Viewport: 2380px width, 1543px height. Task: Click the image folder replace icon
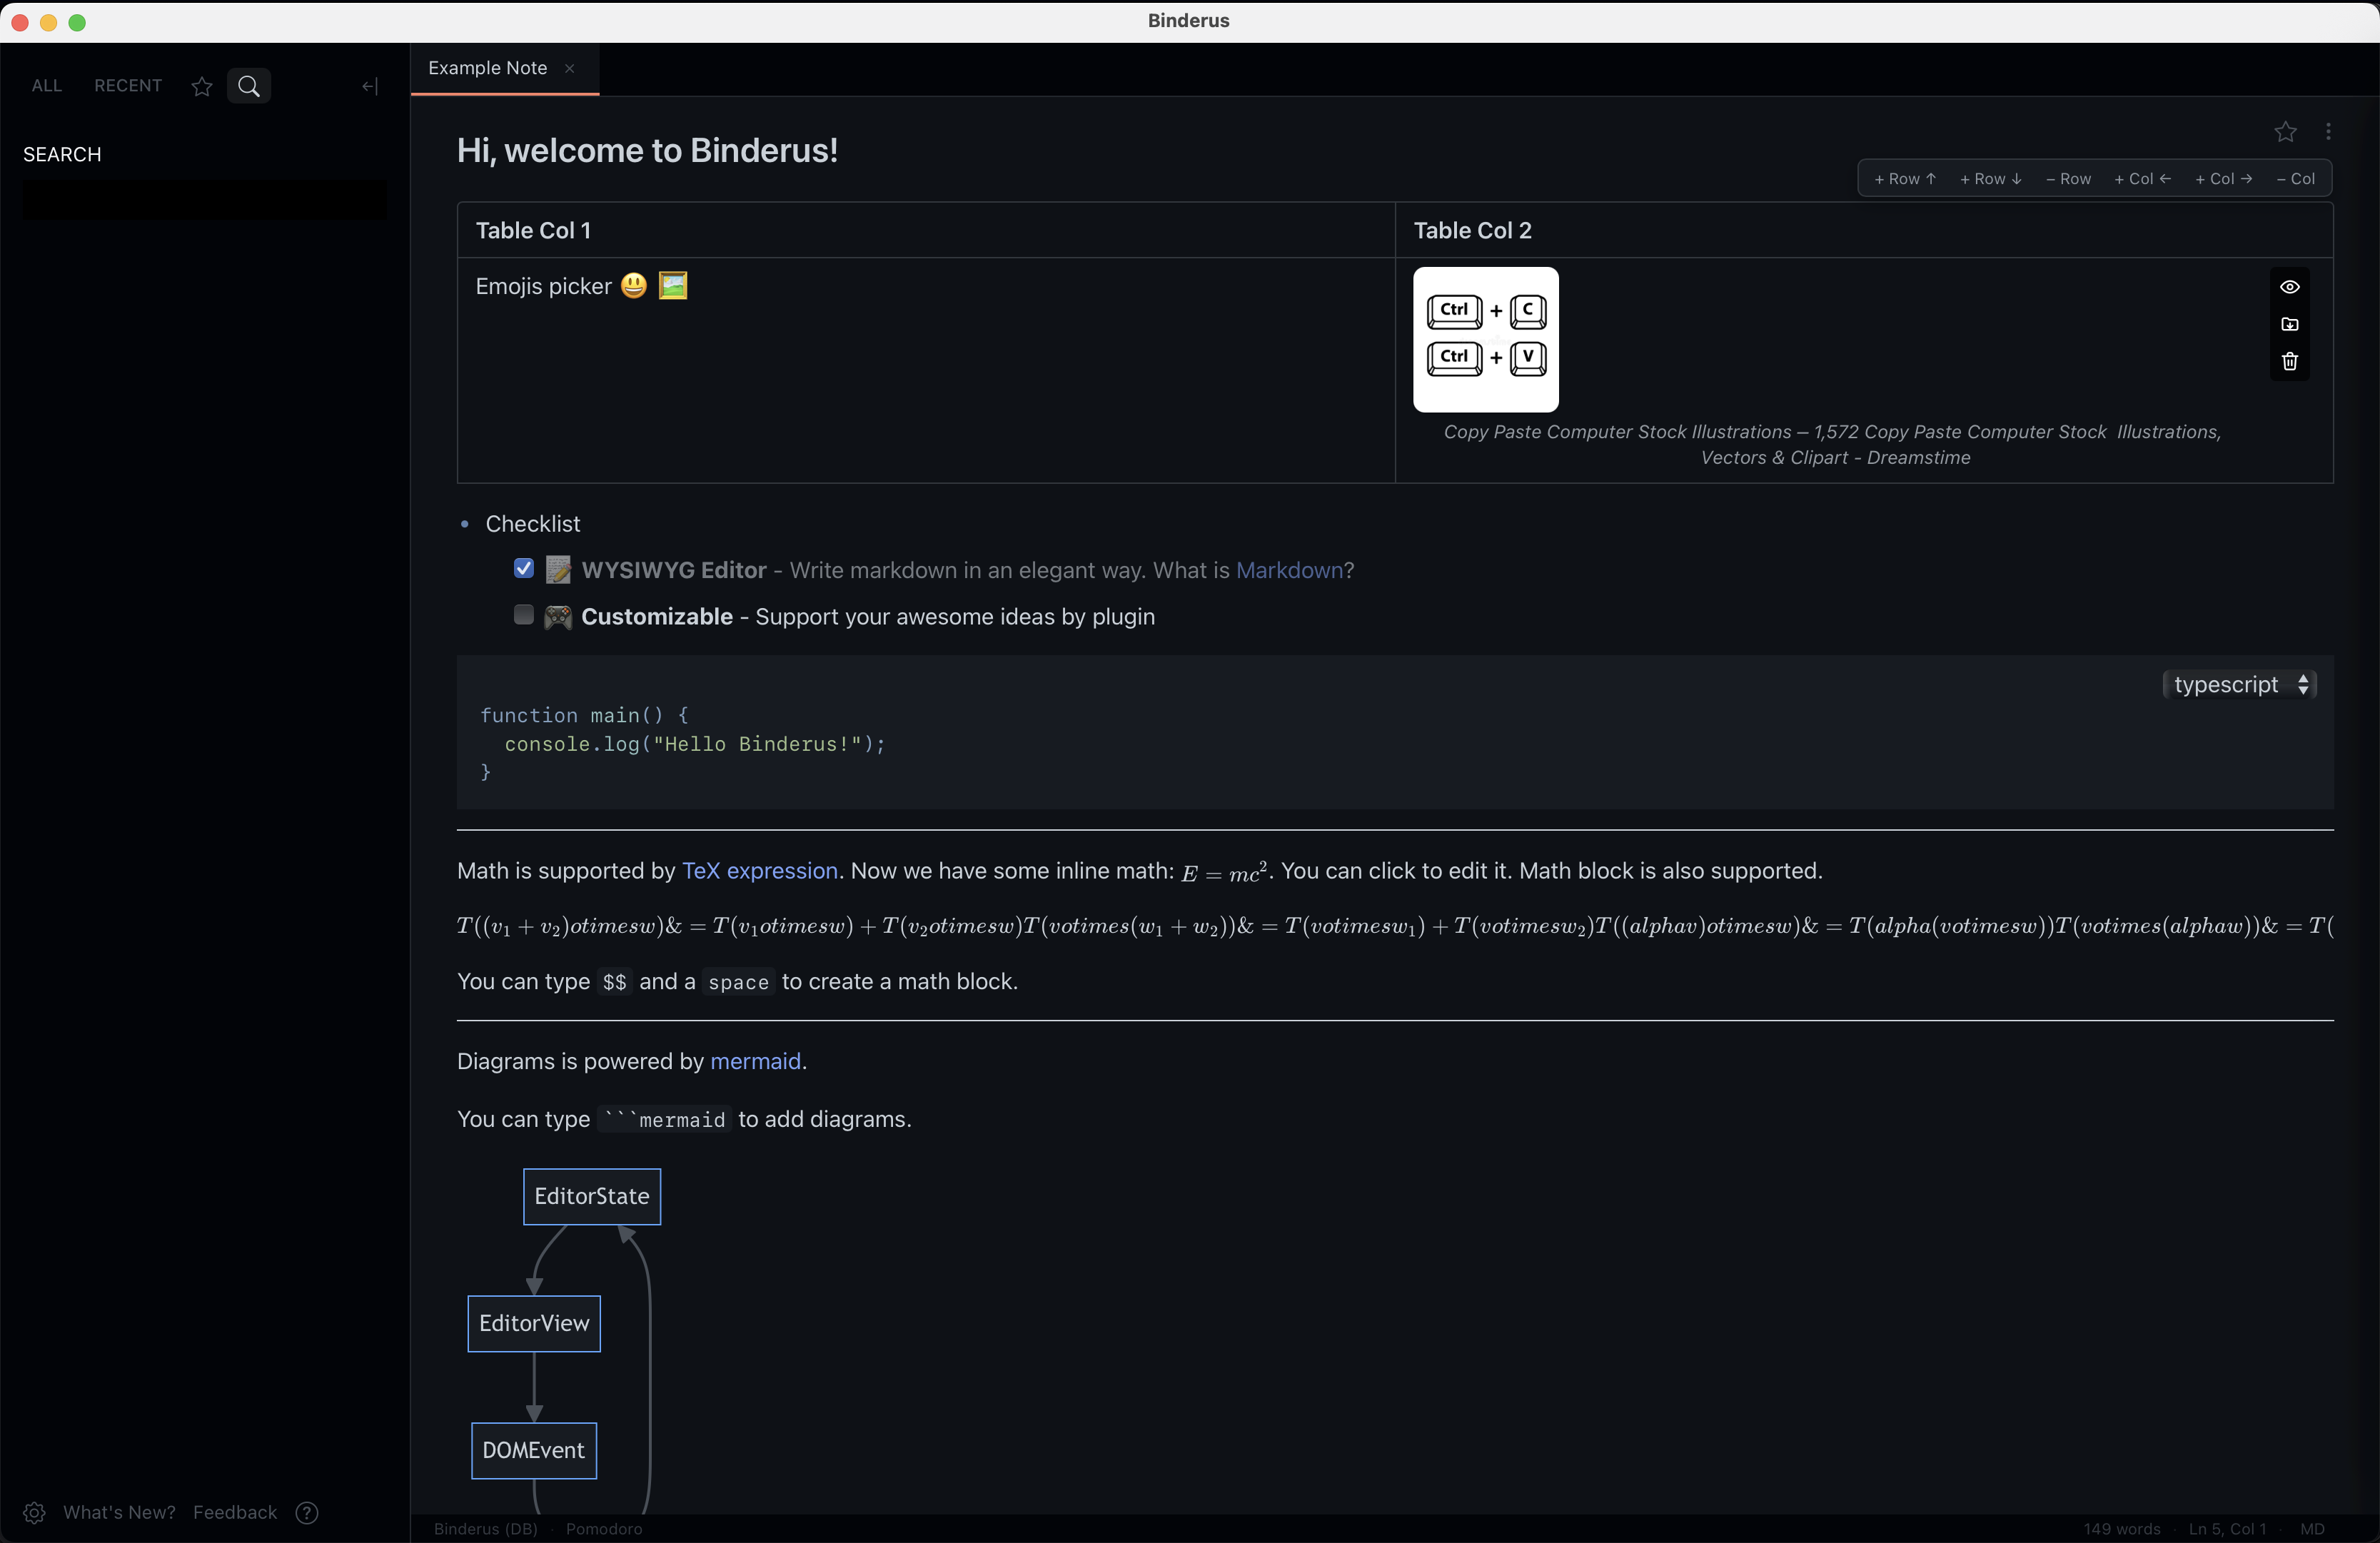[x=2290, y=324]
